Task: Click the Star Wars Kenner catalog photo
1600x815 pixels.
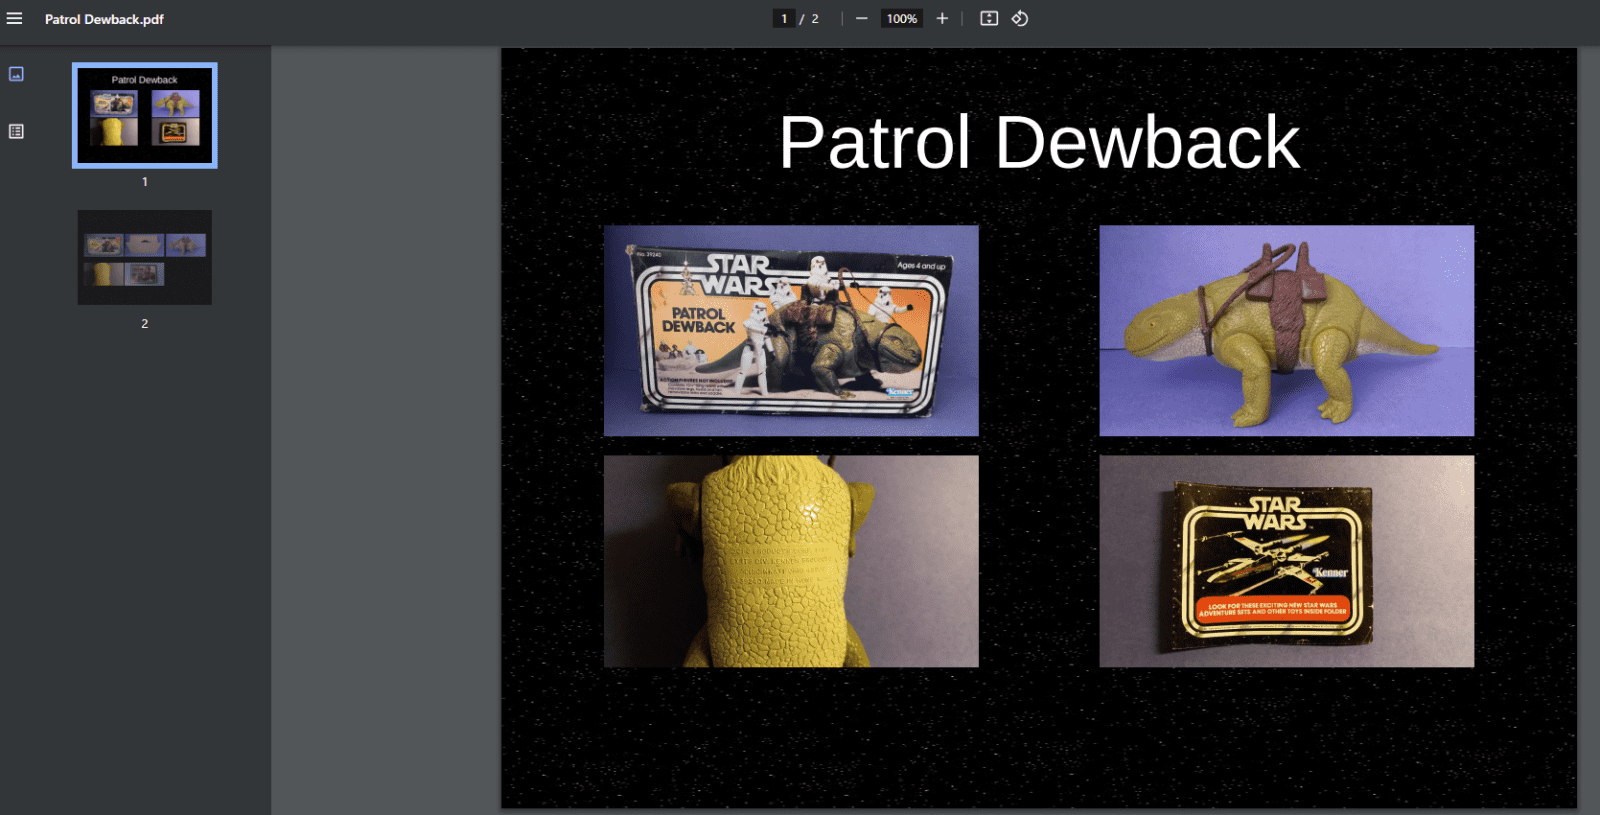Action: (1286, 561)
